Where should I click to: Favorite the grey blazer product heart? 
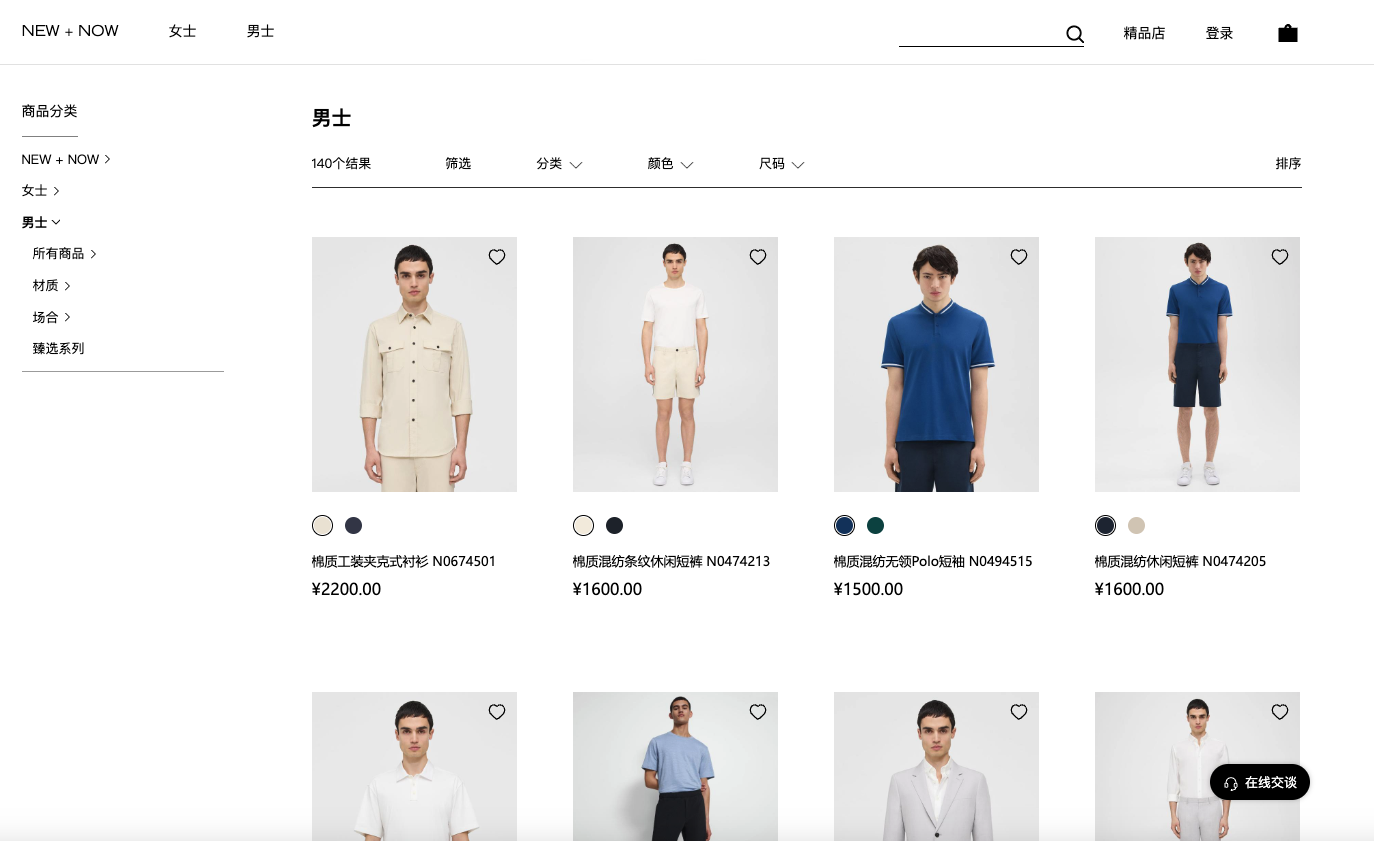pos(1019,712)
